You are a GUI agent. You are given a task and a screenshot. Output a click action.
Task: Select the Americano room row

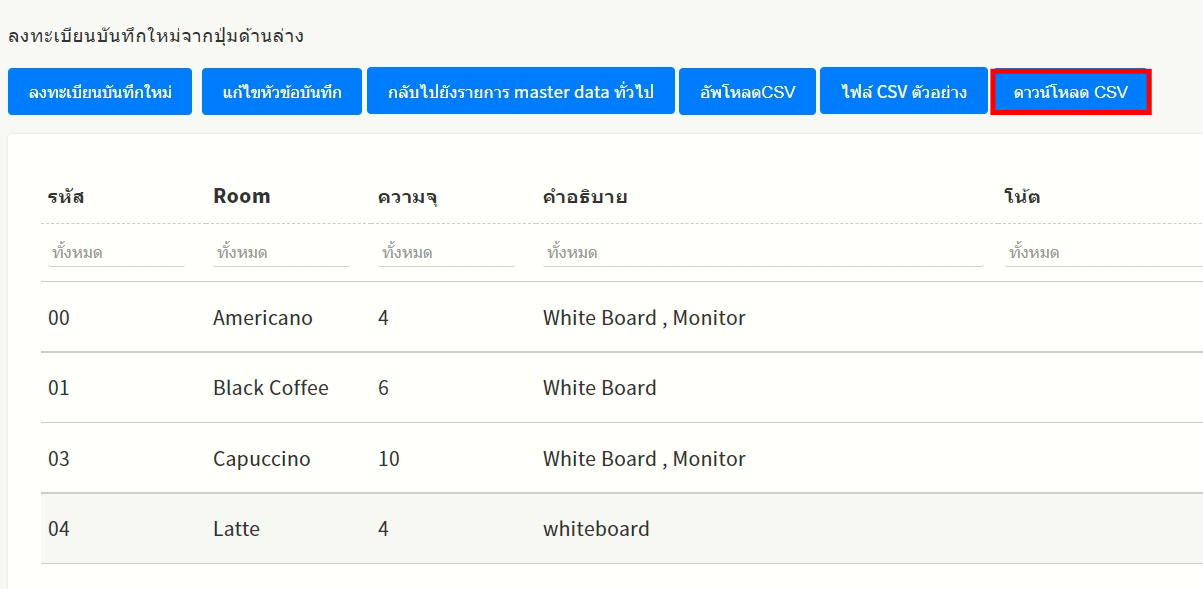(262, 318)
